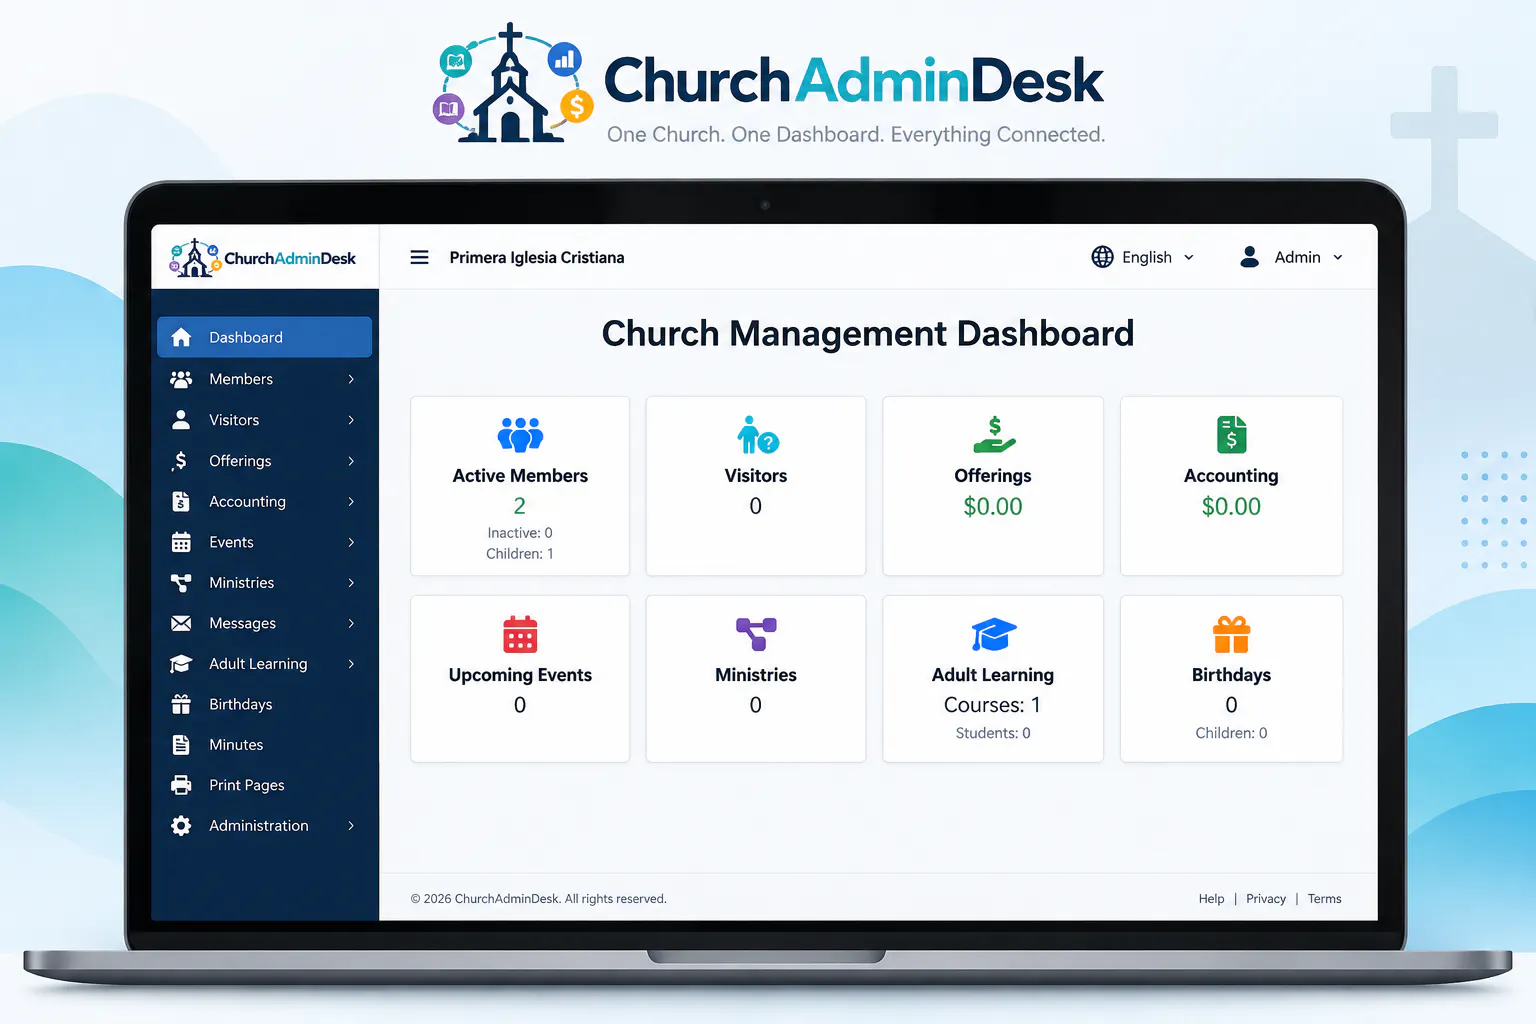Click the red Upcoming Events calendar icon
This screenshot has width=1536, height=1024.
pyautogui.click(x=520, y=634)
